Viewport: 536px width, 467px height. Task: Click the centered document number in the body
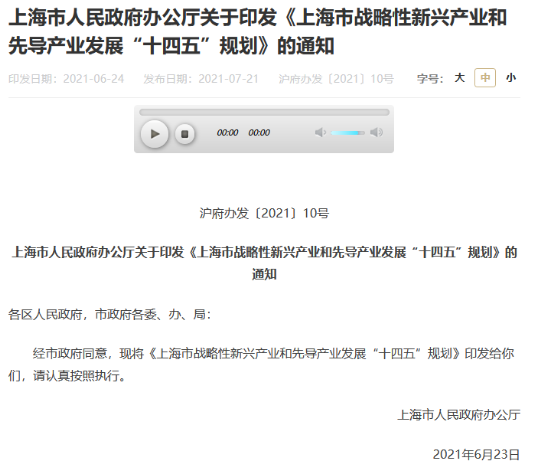click(264, 213)
